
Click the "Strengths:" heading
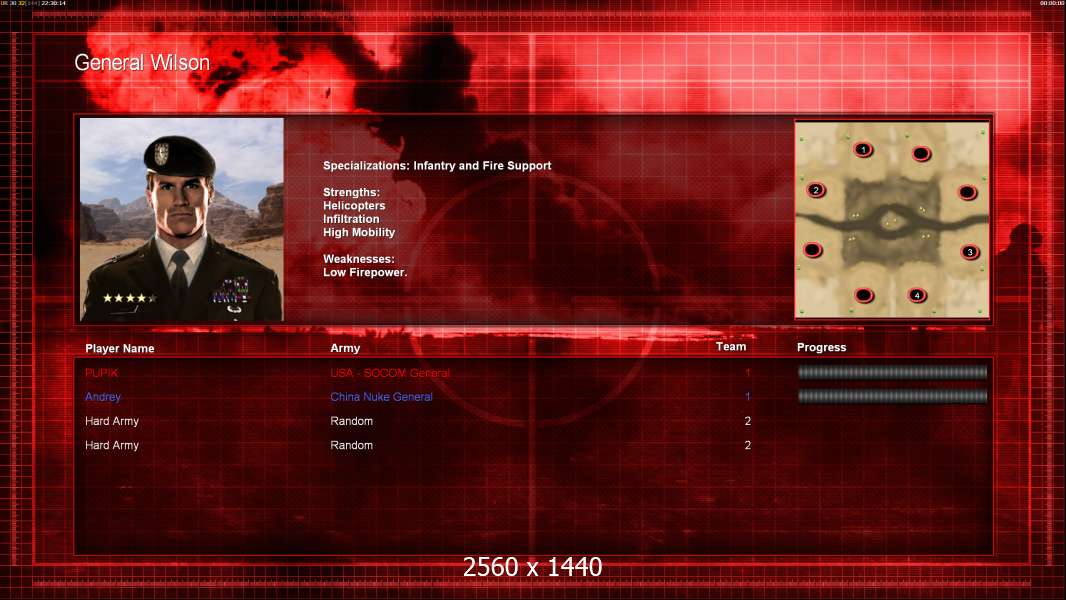pos(351,192)
